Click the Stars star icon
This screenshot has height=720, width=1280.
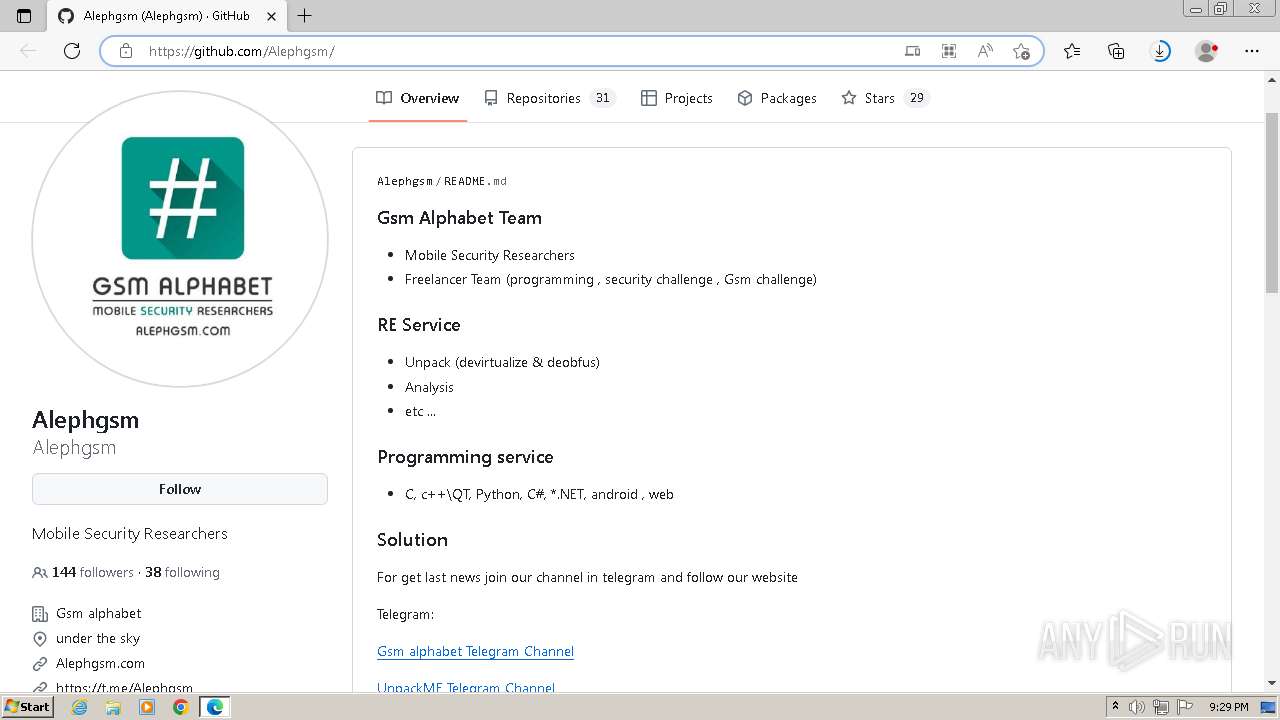coord(849,98)
